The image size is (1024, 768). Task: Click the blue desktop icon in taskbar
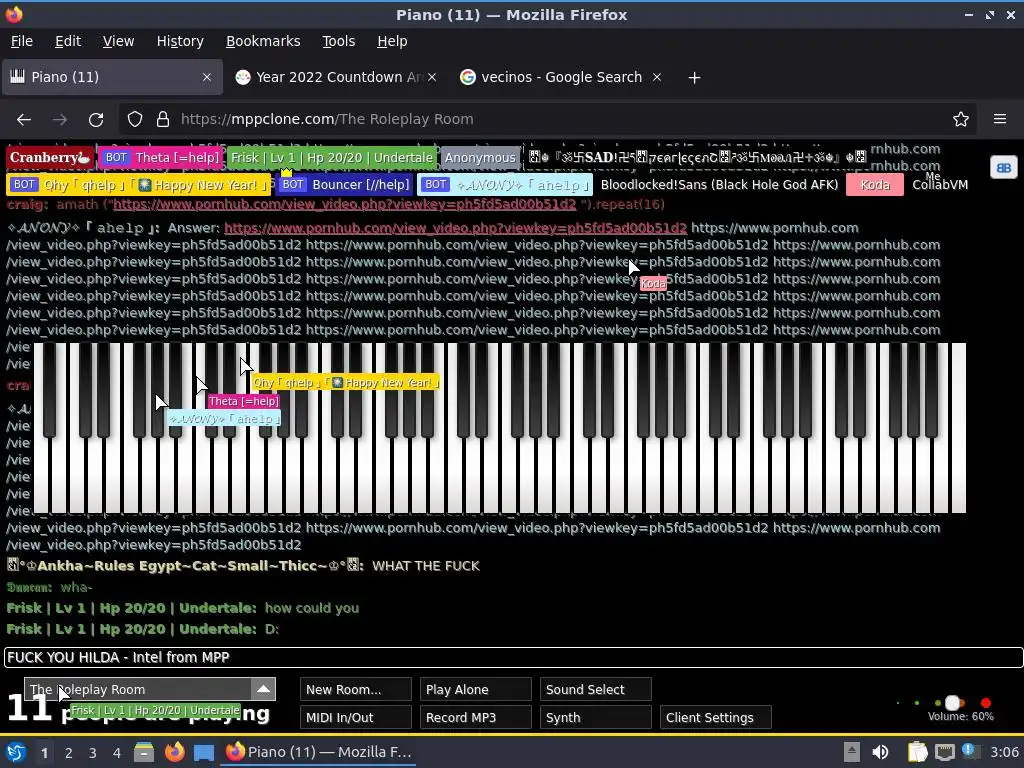[x=204, y=752]
